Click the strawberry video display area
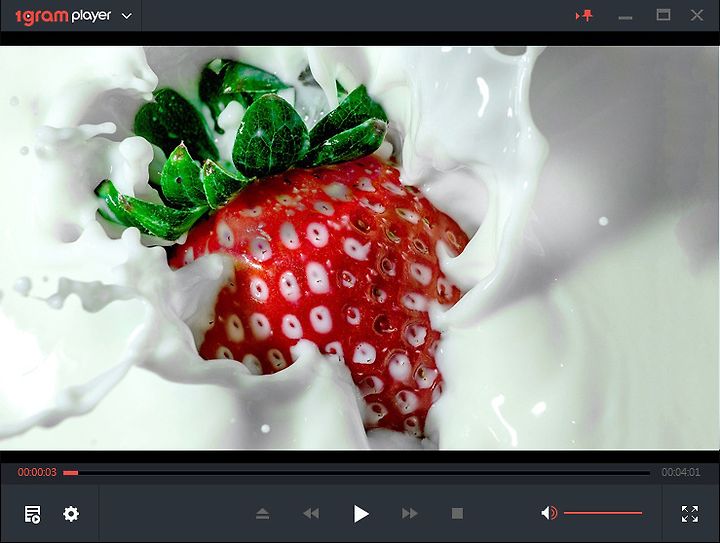The width and height of the screenshot is (720, 543). (360, 248)
